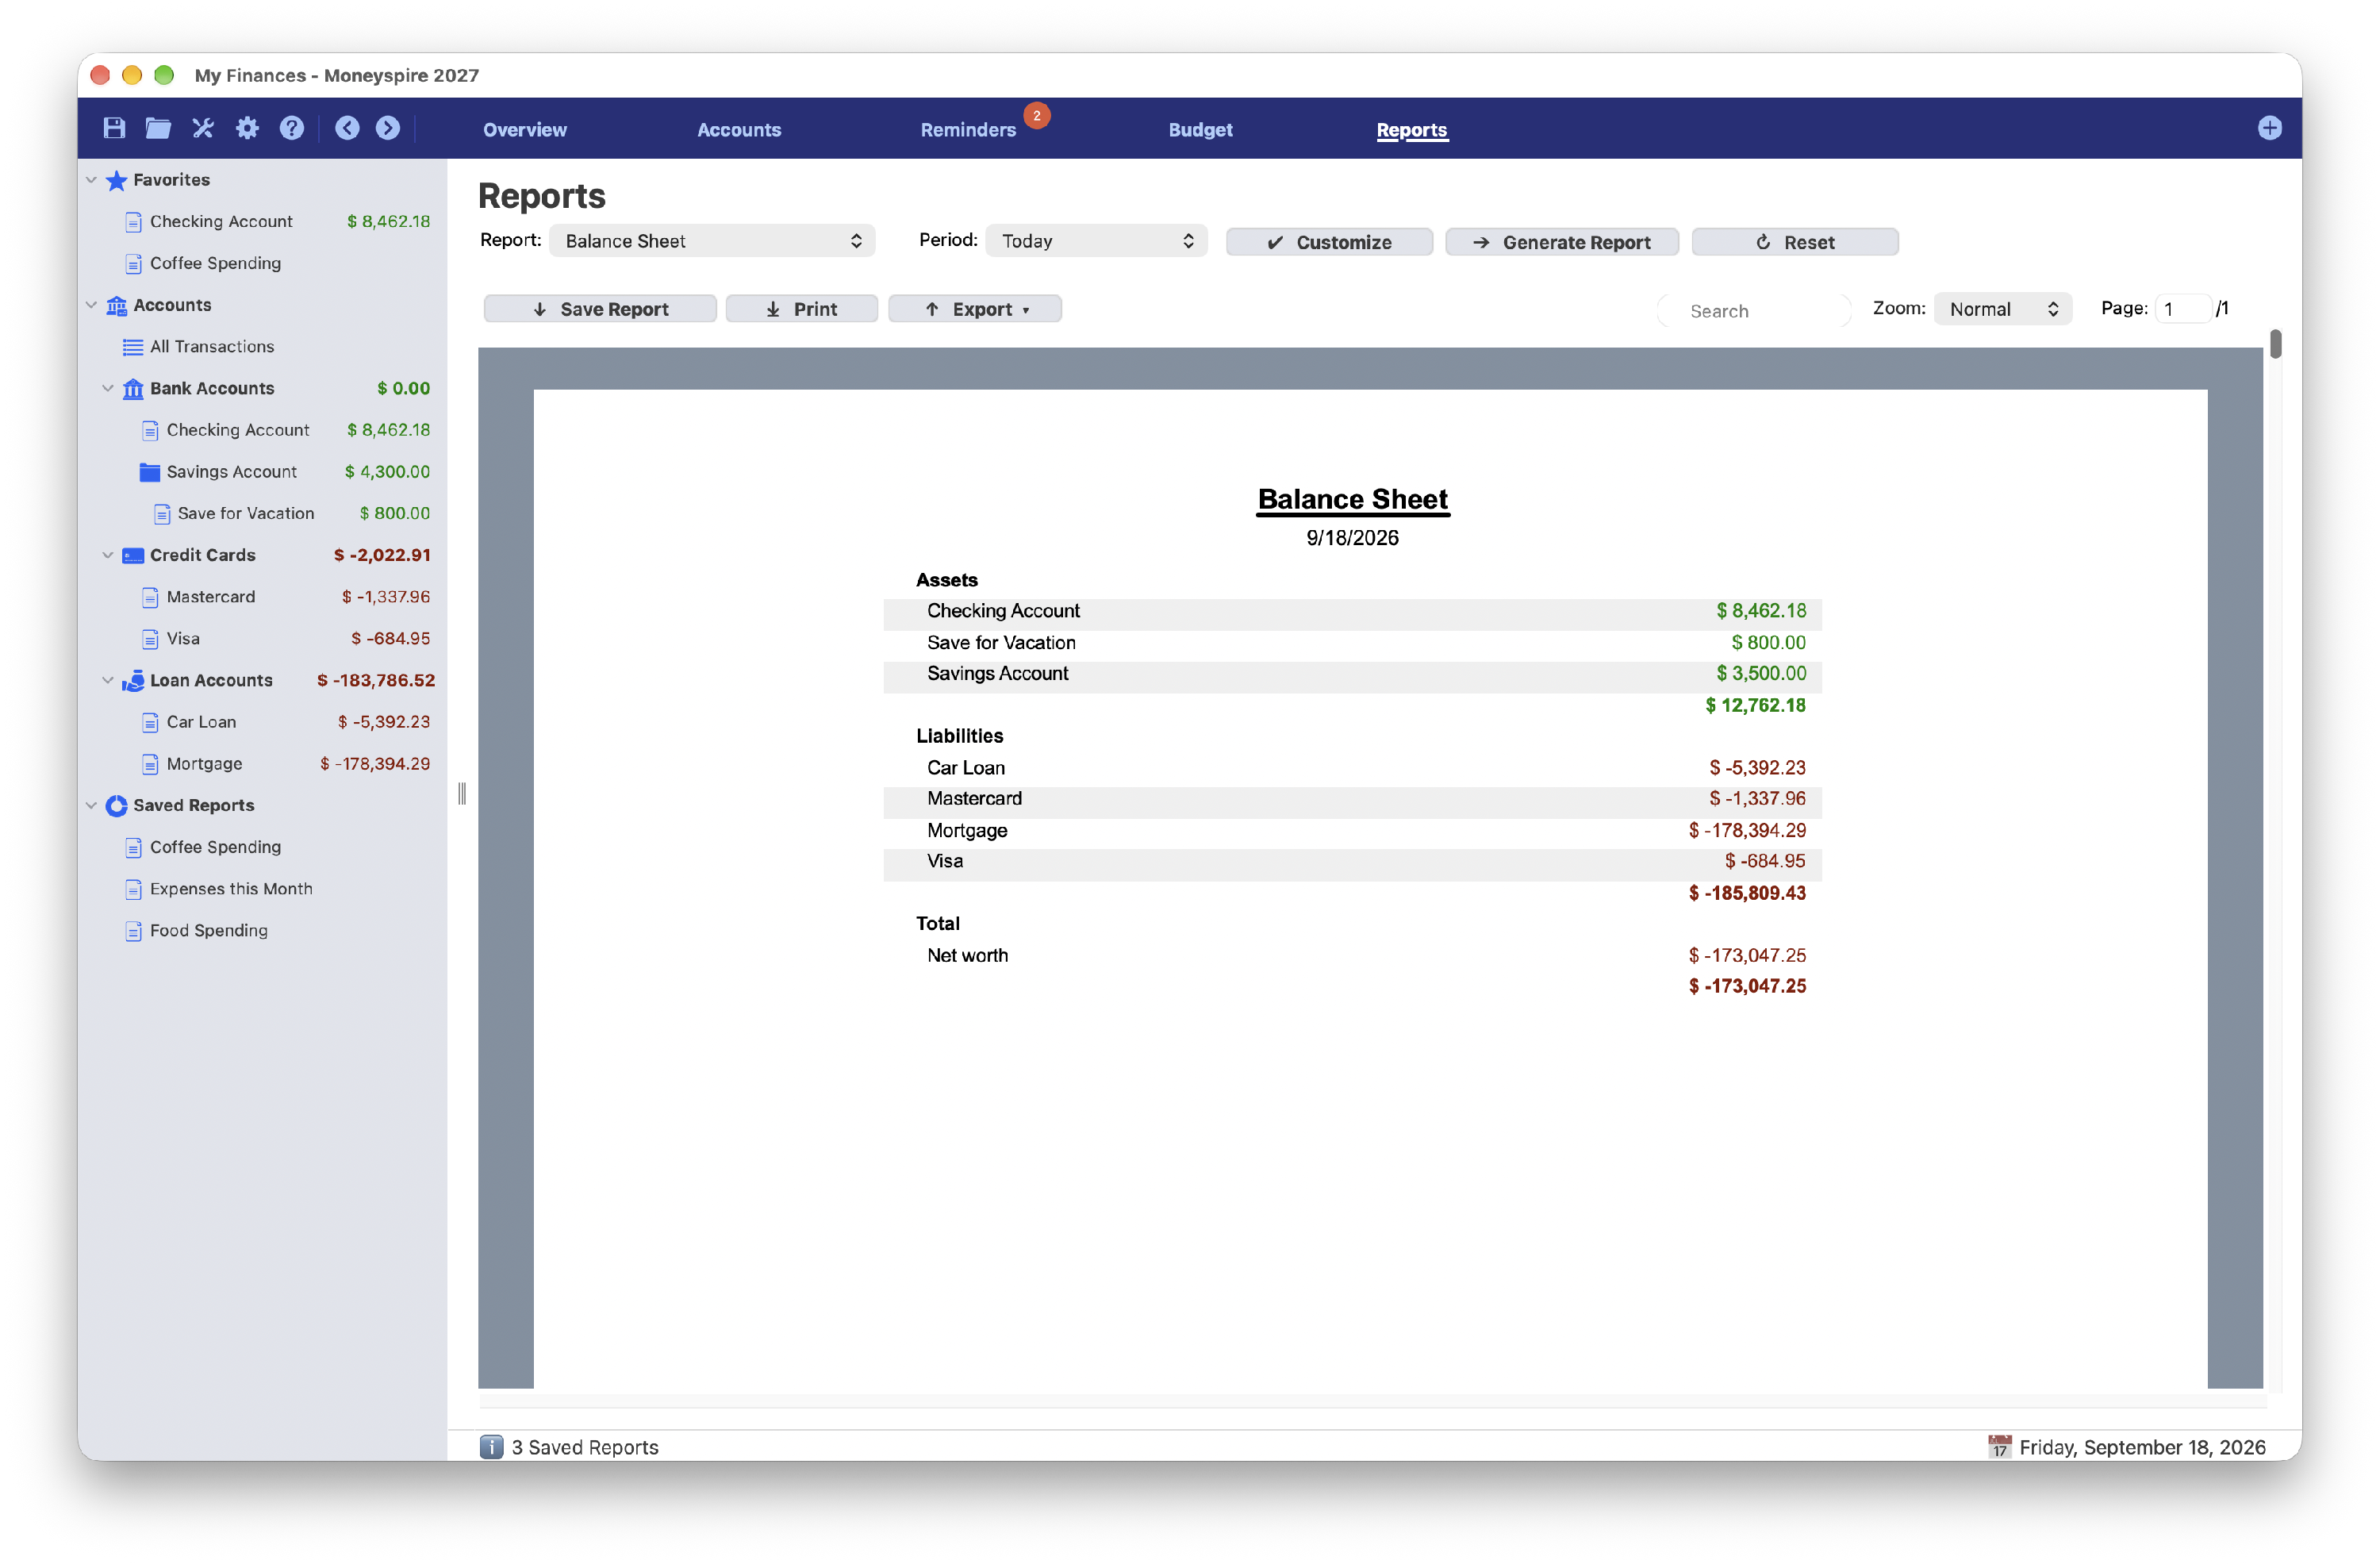Screen dimensions: 2380x1564
Task: Click the Car Loan document icon
Action: pyautogui.click(x=150, y=722)
